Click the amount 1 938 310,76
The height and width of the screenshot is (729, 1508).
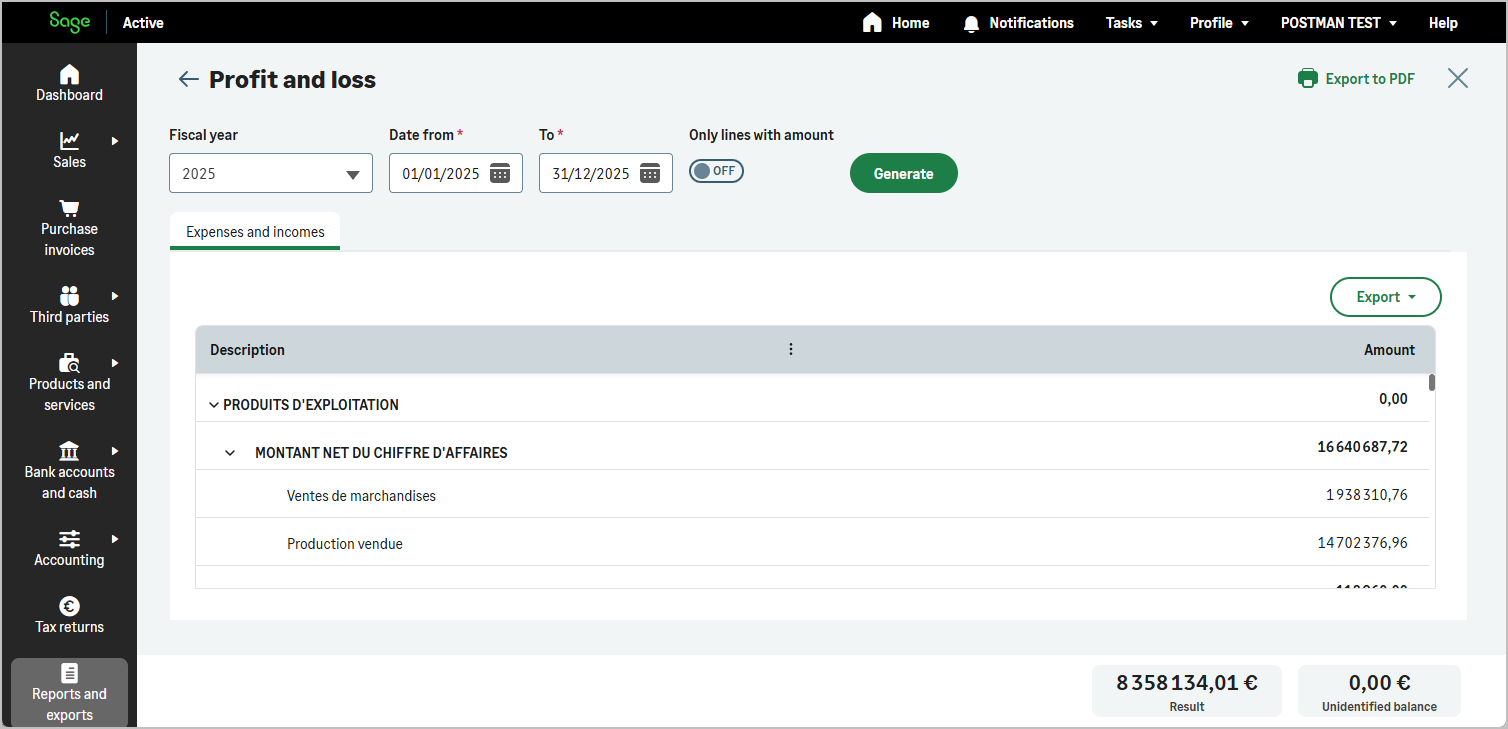pyautogui.click(x=1367, y=494)
